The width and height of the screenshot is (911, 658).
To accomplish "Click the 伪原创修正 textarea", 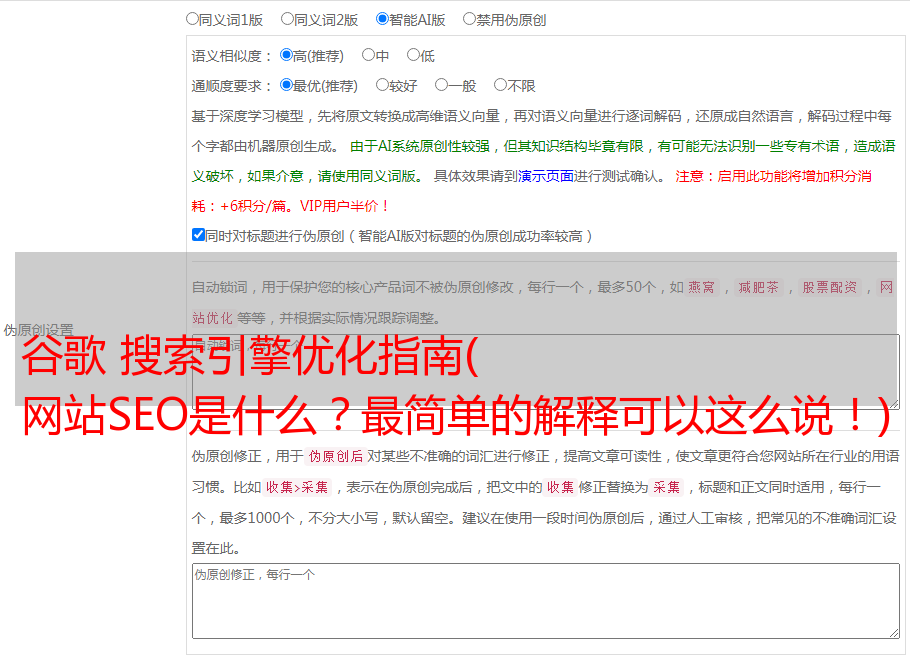I will click(546, 601).
